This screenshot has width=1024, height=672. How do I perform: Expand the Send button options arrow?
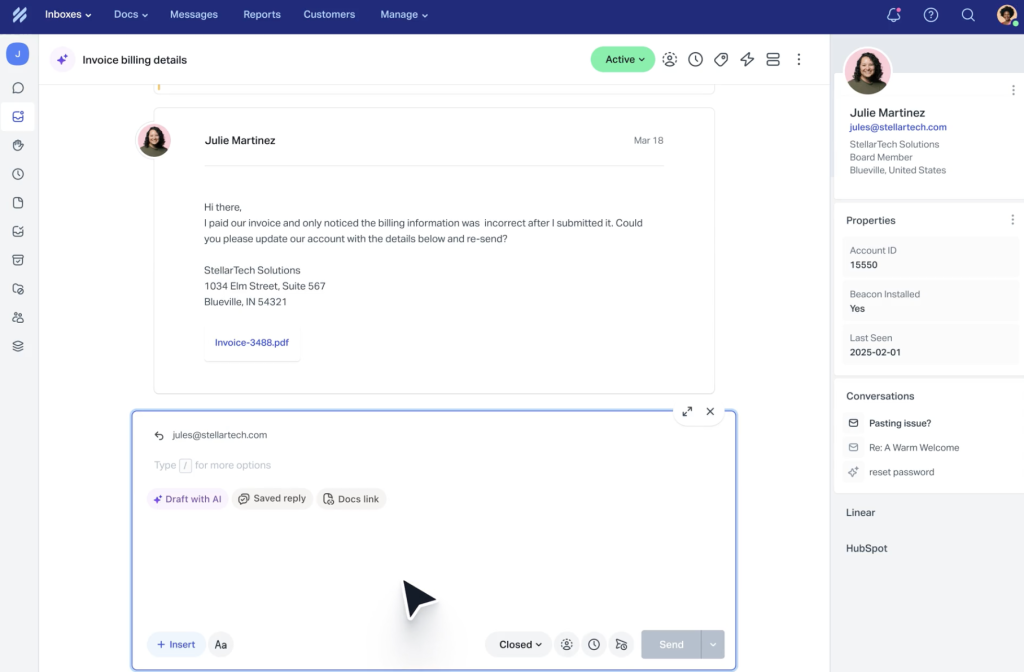[713, 645]
